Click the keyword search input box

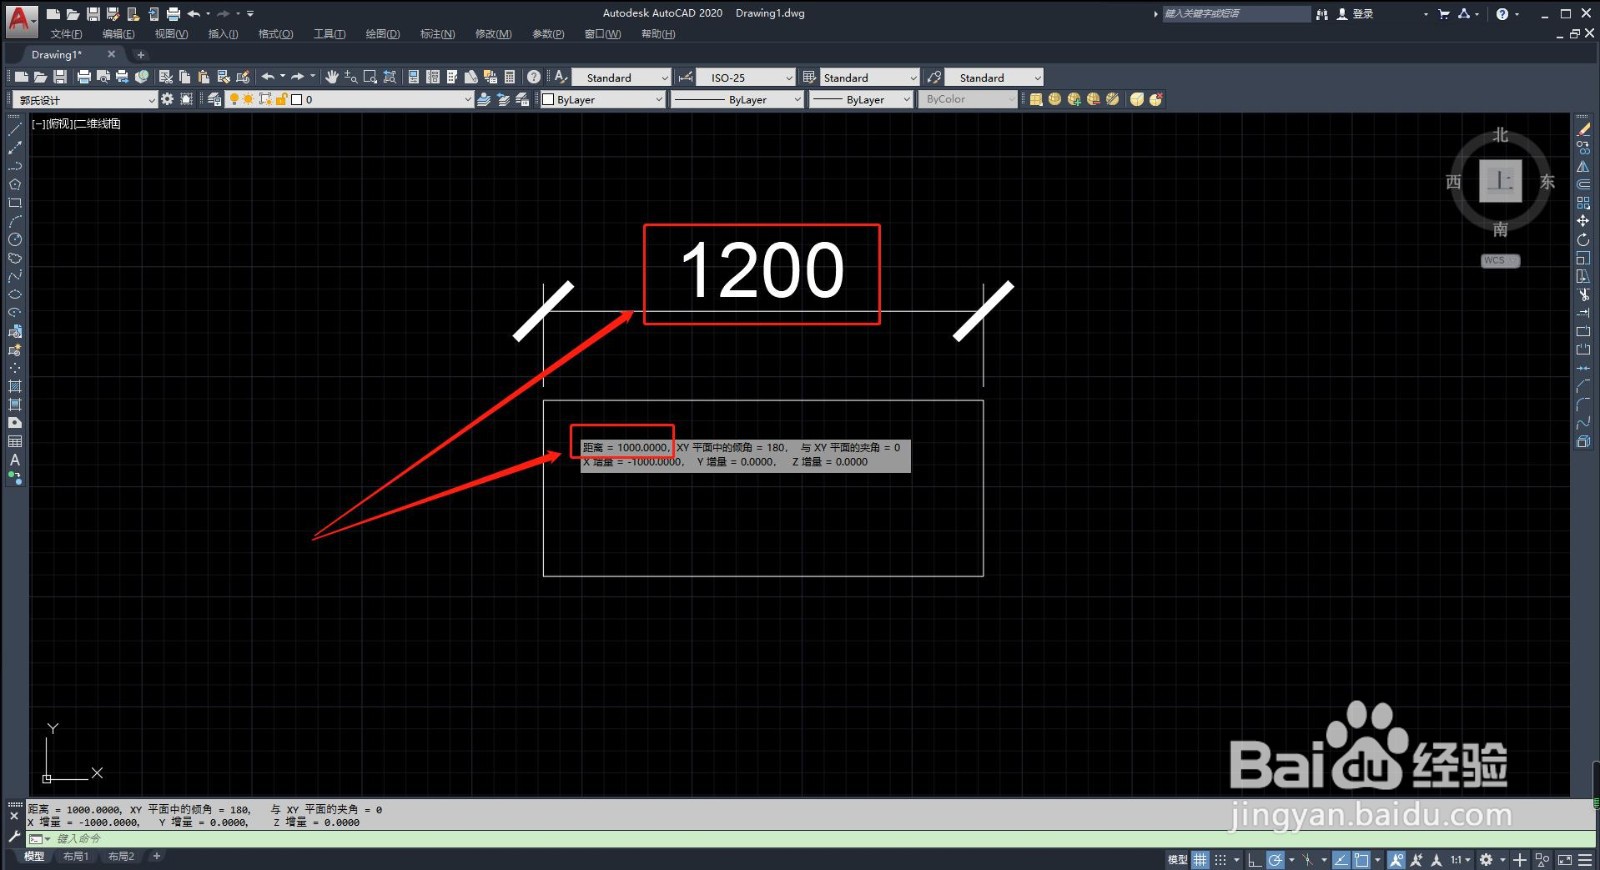tap(1236, 14)
